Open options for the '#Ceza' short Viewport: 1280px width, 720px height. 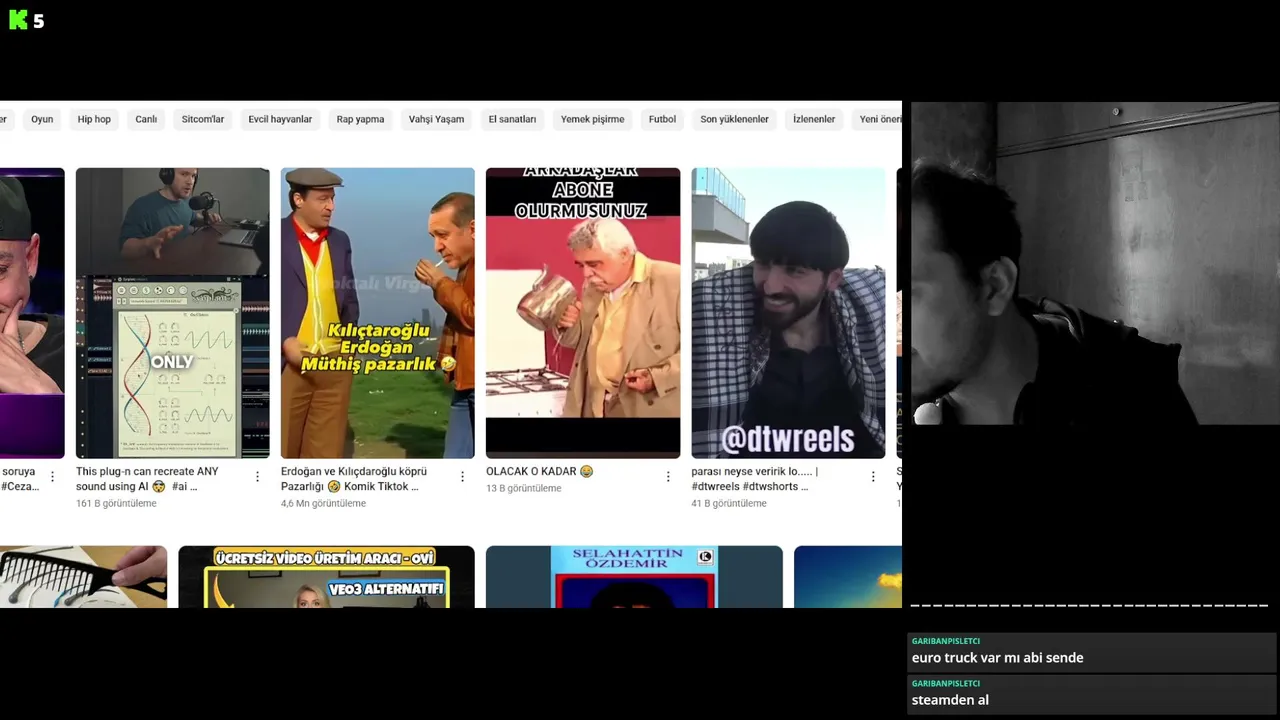tap(52, 477)
